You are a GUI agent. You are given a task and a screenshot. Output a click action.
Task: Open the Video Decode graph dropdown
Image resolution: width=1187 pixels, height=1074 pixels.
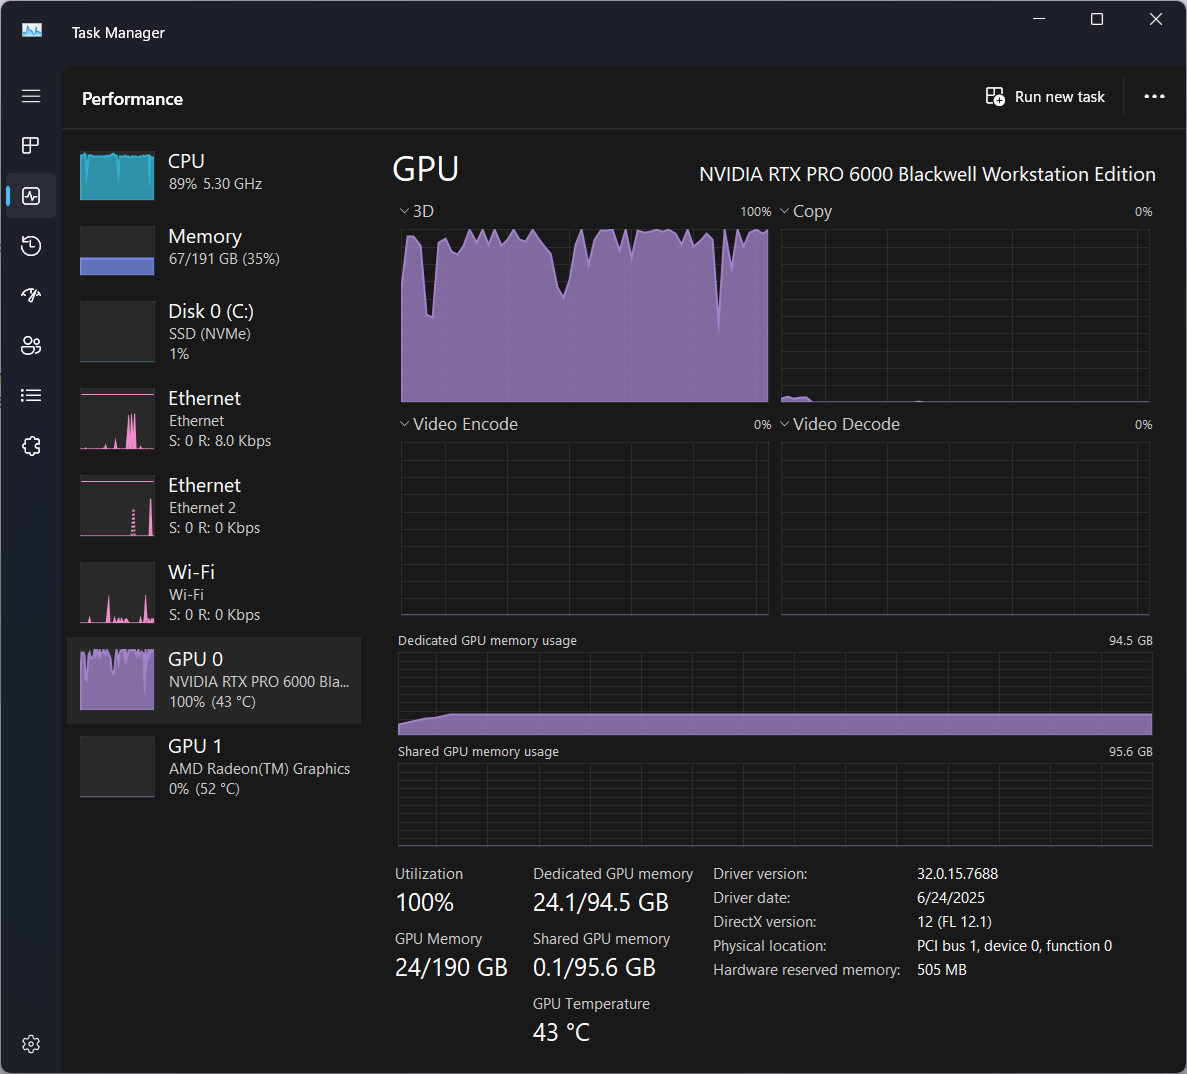[840, 424]
